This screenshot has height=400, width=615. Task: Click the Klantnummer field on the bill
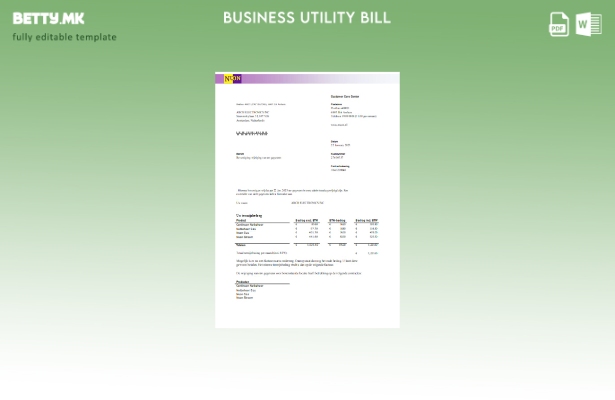[338, 155]
